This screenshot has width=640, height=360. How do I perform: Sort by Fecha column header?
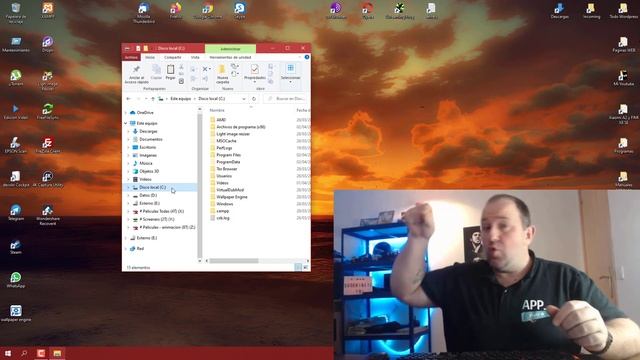click(x=303, y=110)
